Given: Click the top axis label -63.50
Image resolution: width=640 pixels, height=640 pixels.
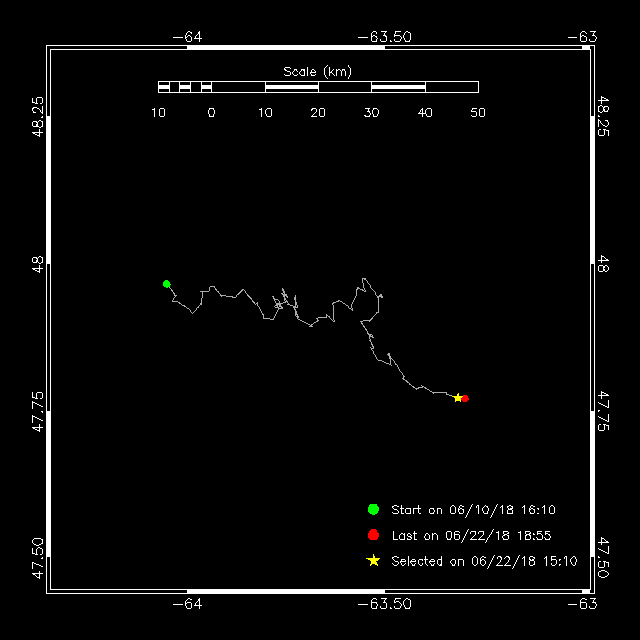Looking at the screenshot, I should [x=384, y=37].
